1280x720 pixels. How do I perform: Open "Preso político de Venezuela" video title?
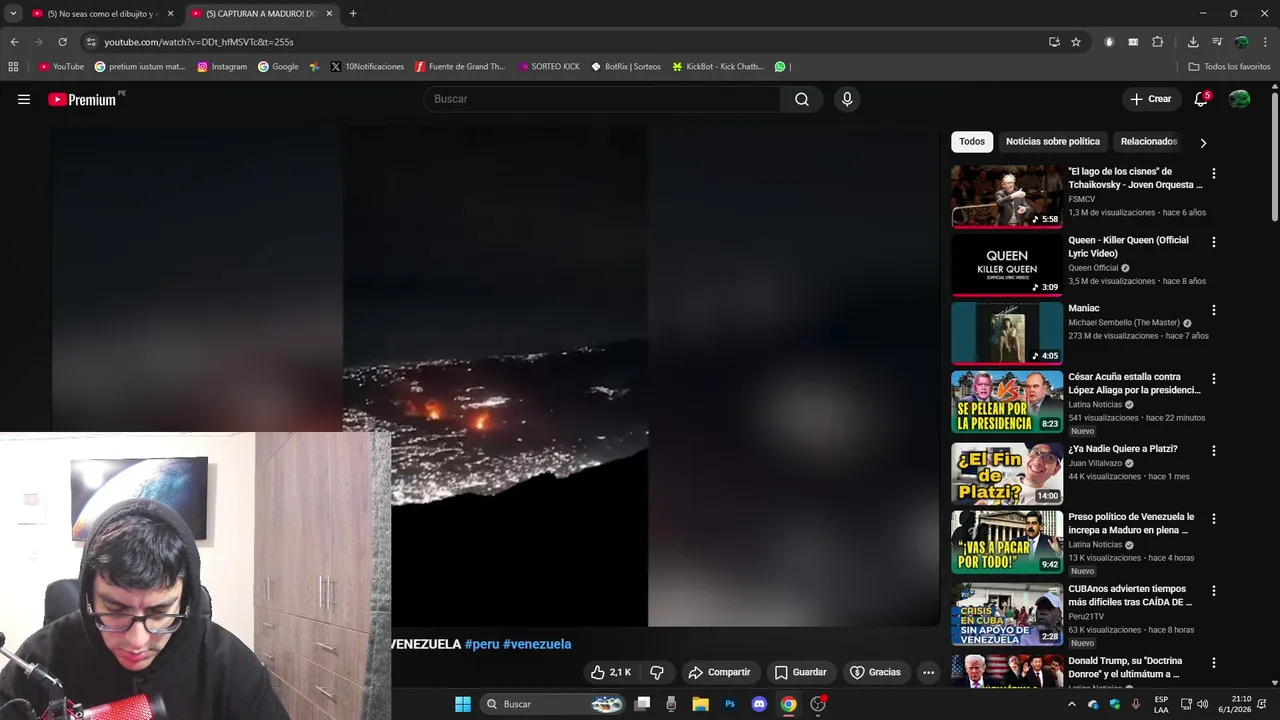click(x=1131, y=523)
